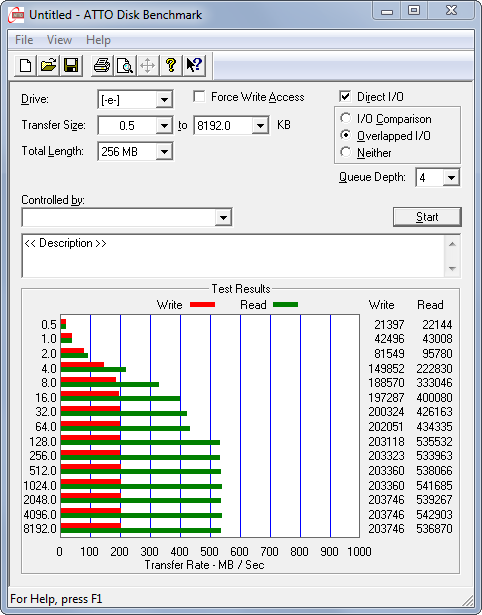Screen dimensions: 482x615
Task: Close the ATTO Disk Benchmark window
Action: (x=451, y=11)
